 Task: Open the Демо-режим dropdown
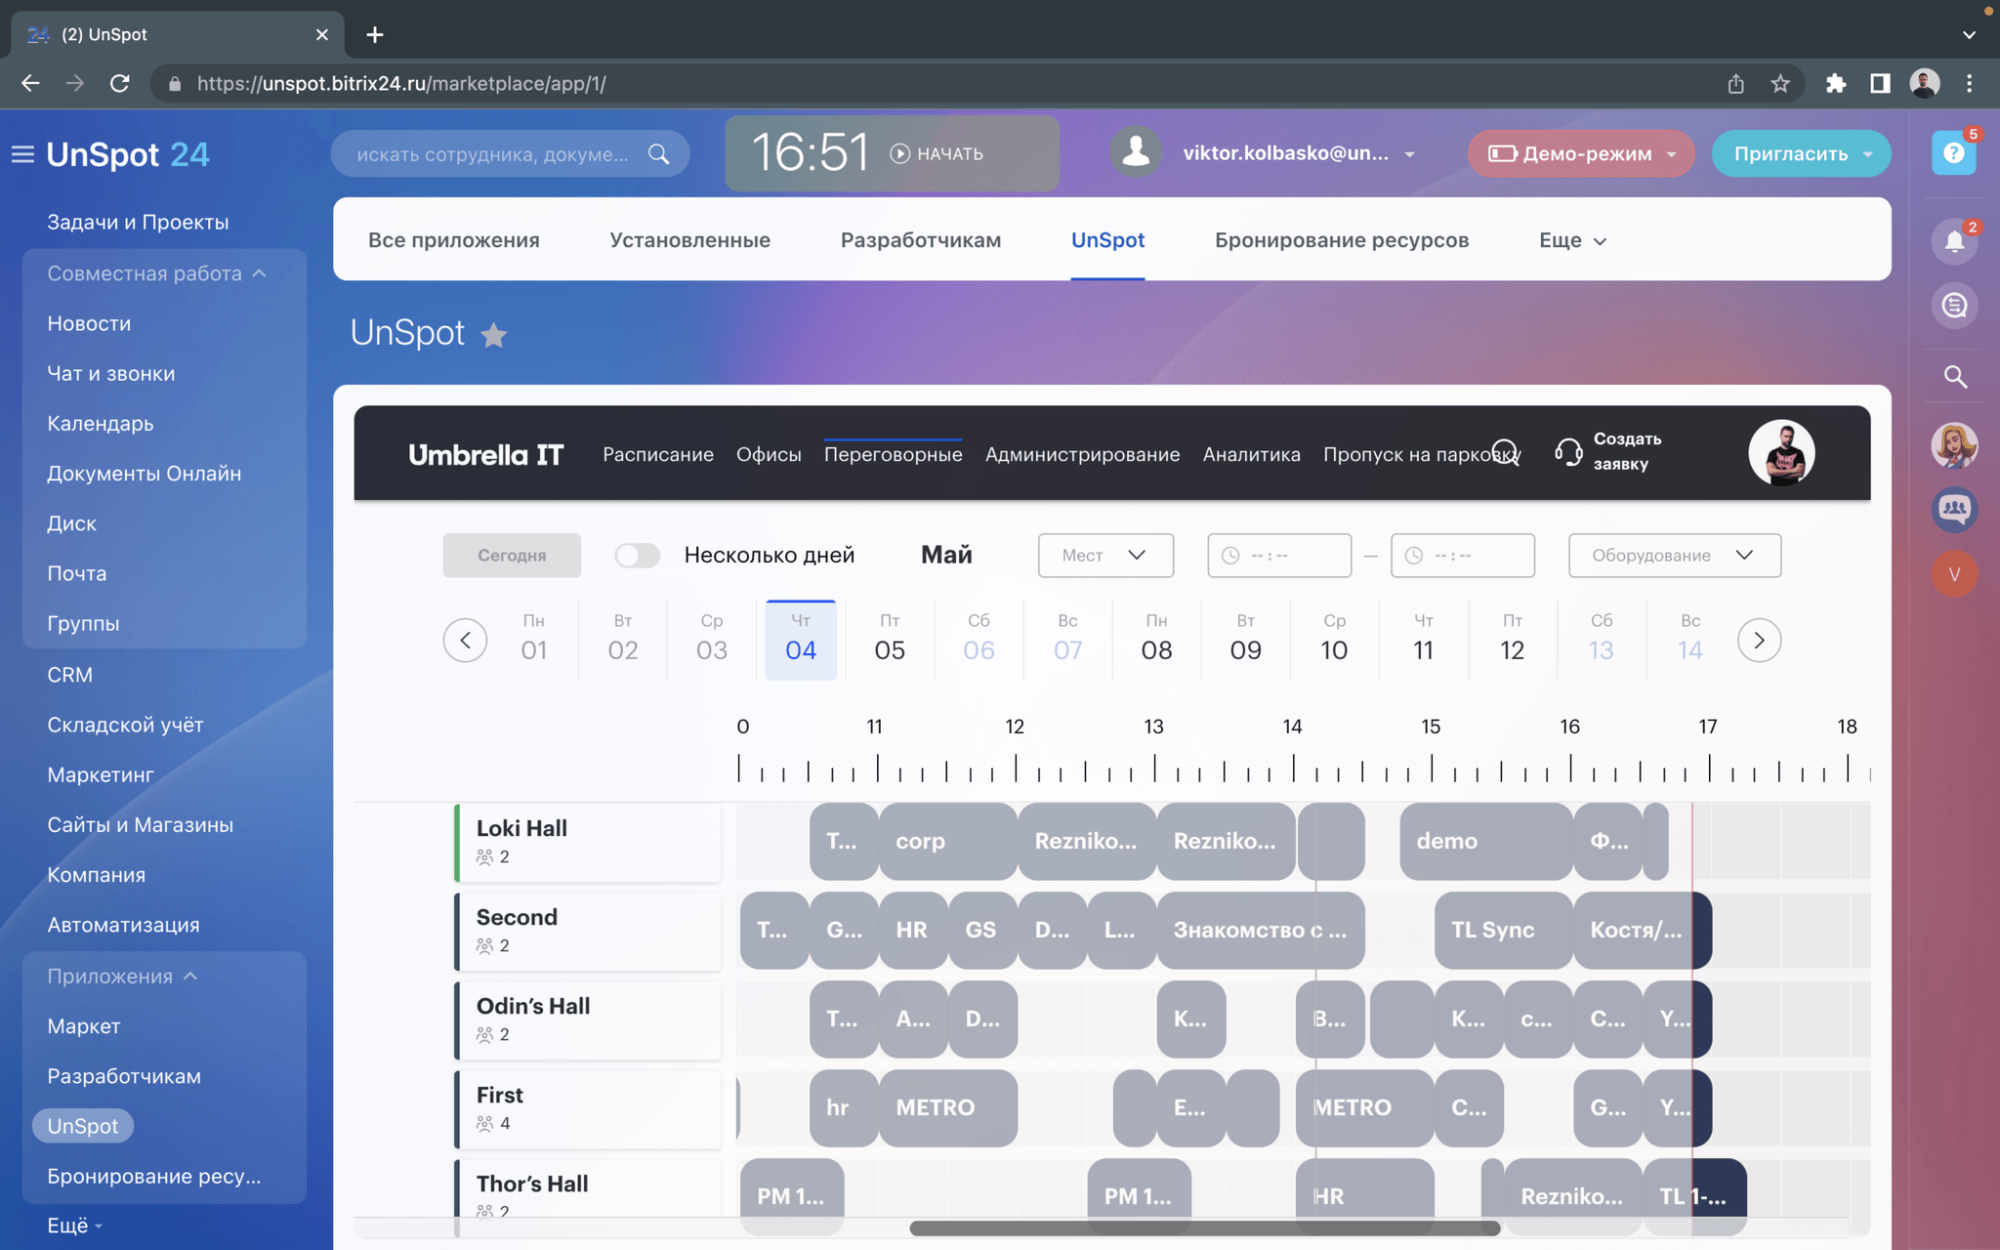point(1581,154)
